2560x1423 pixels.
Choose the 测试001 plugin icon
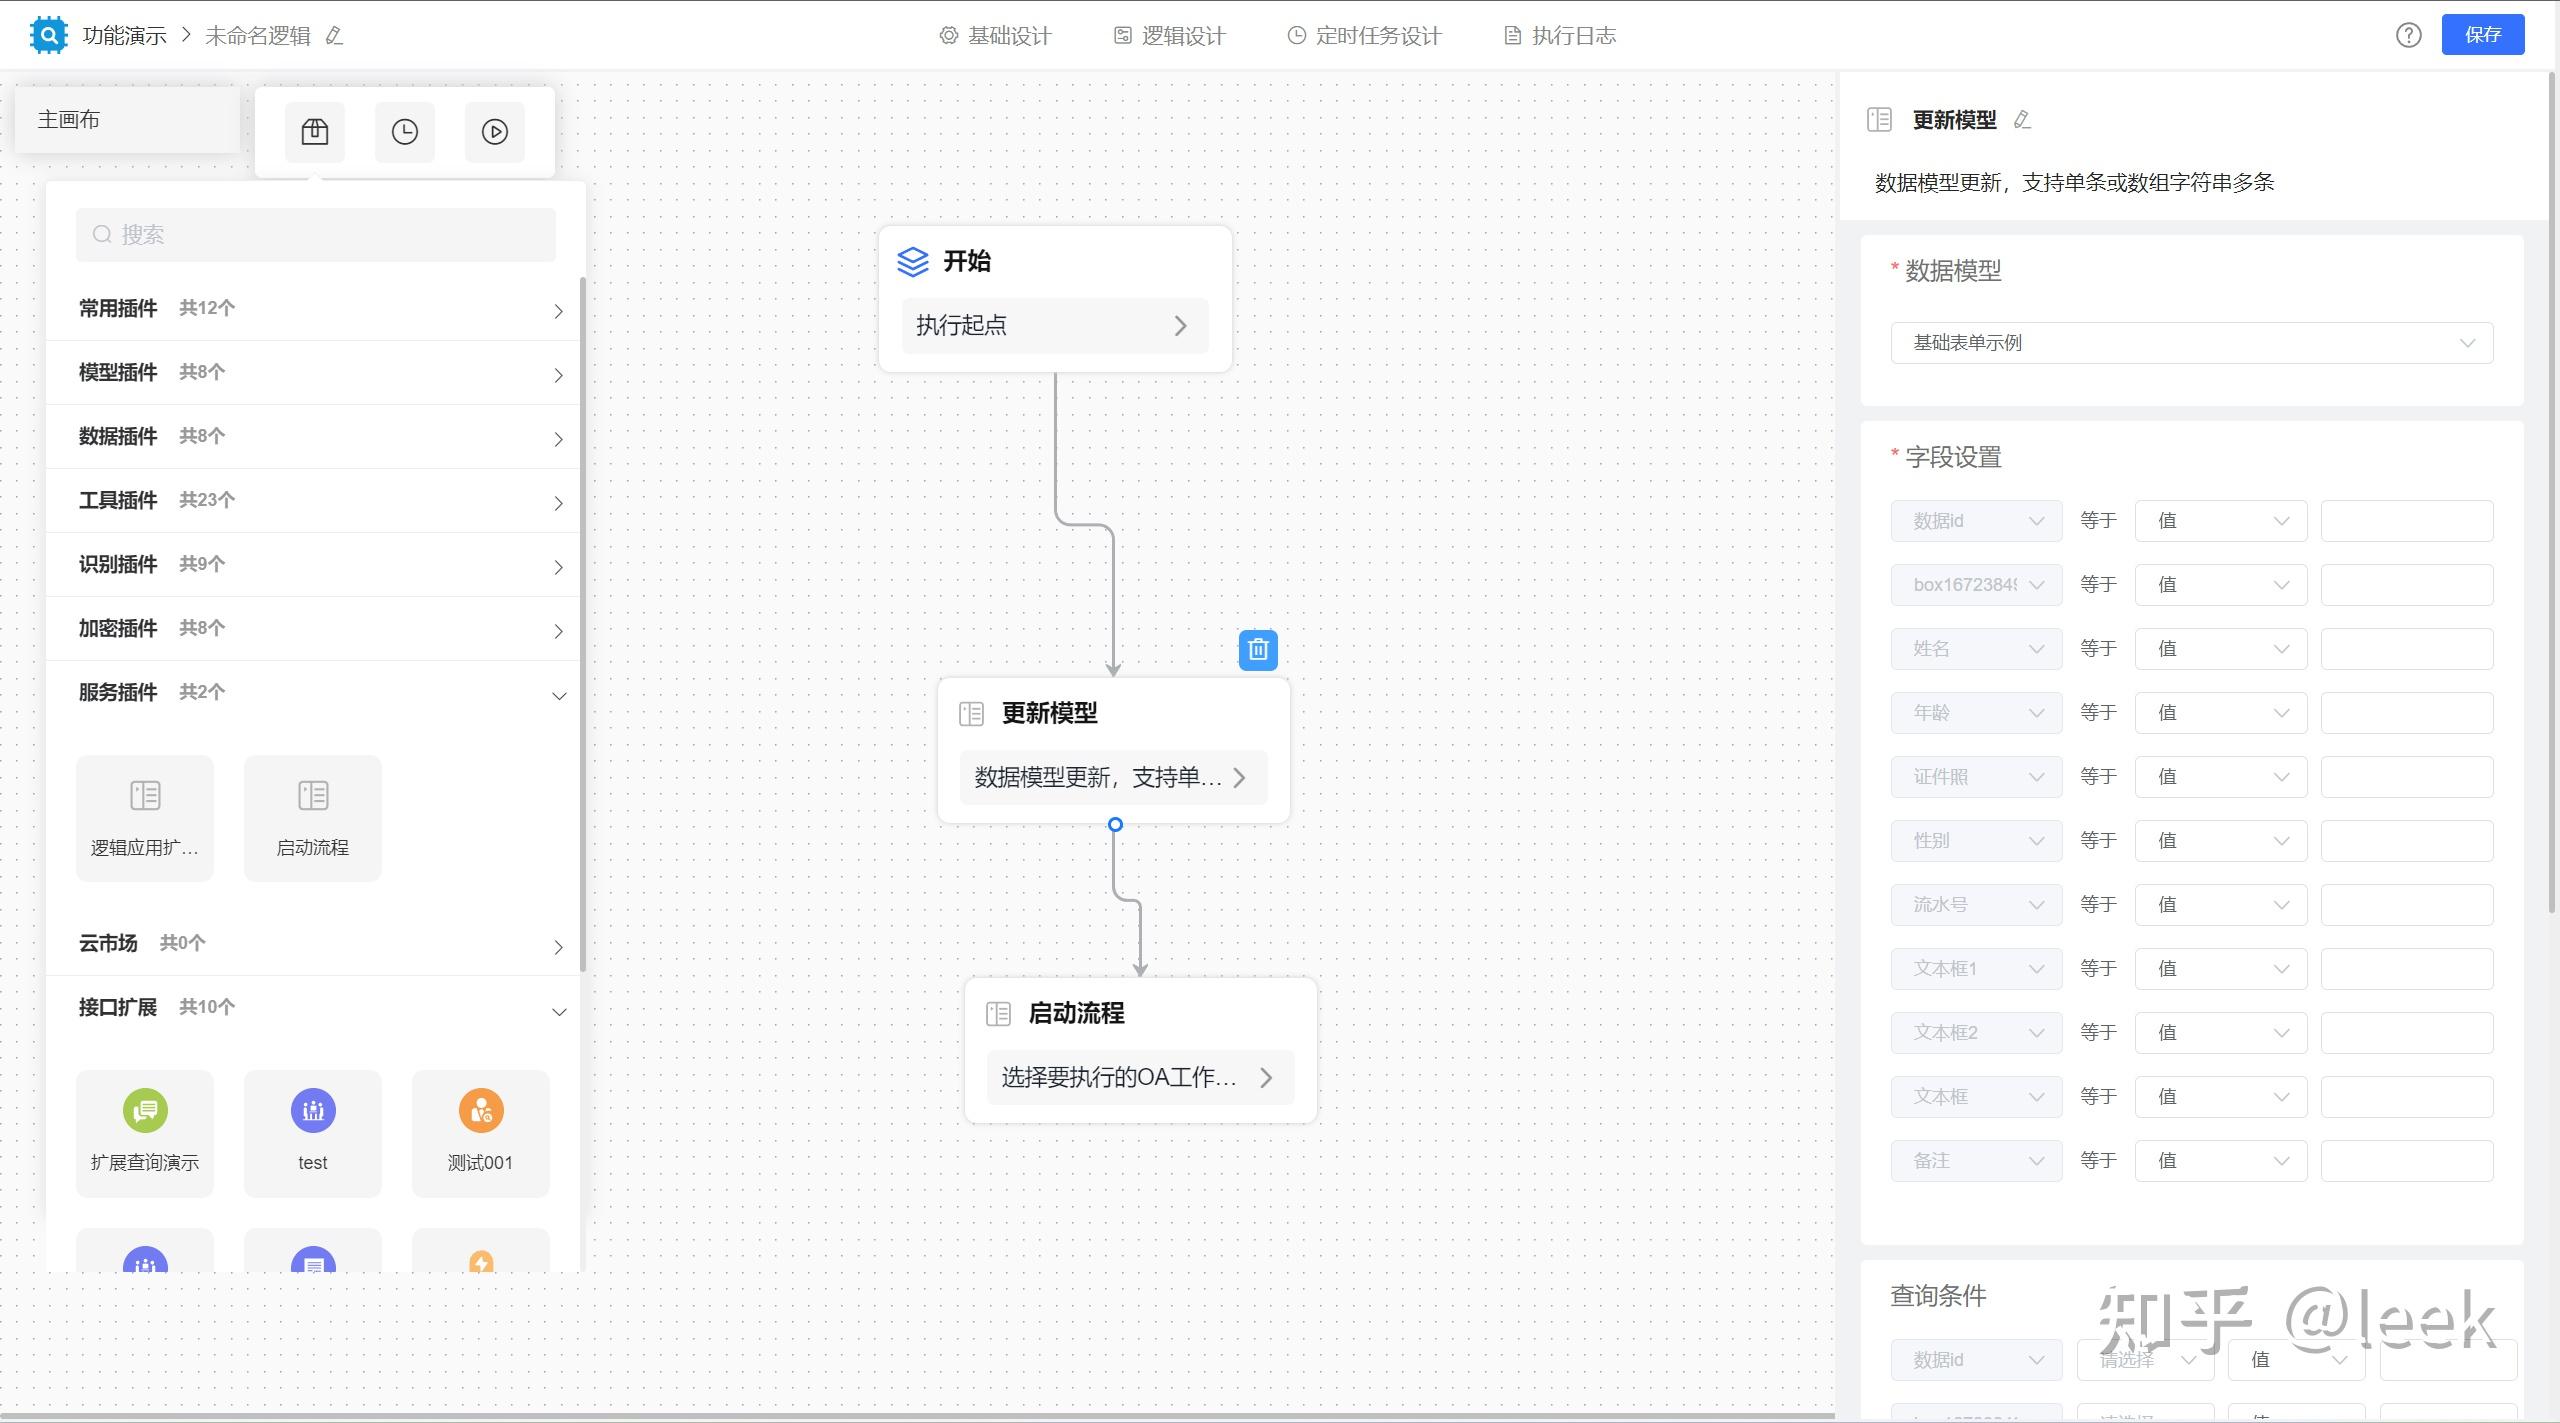click(x=480, y=1111)
